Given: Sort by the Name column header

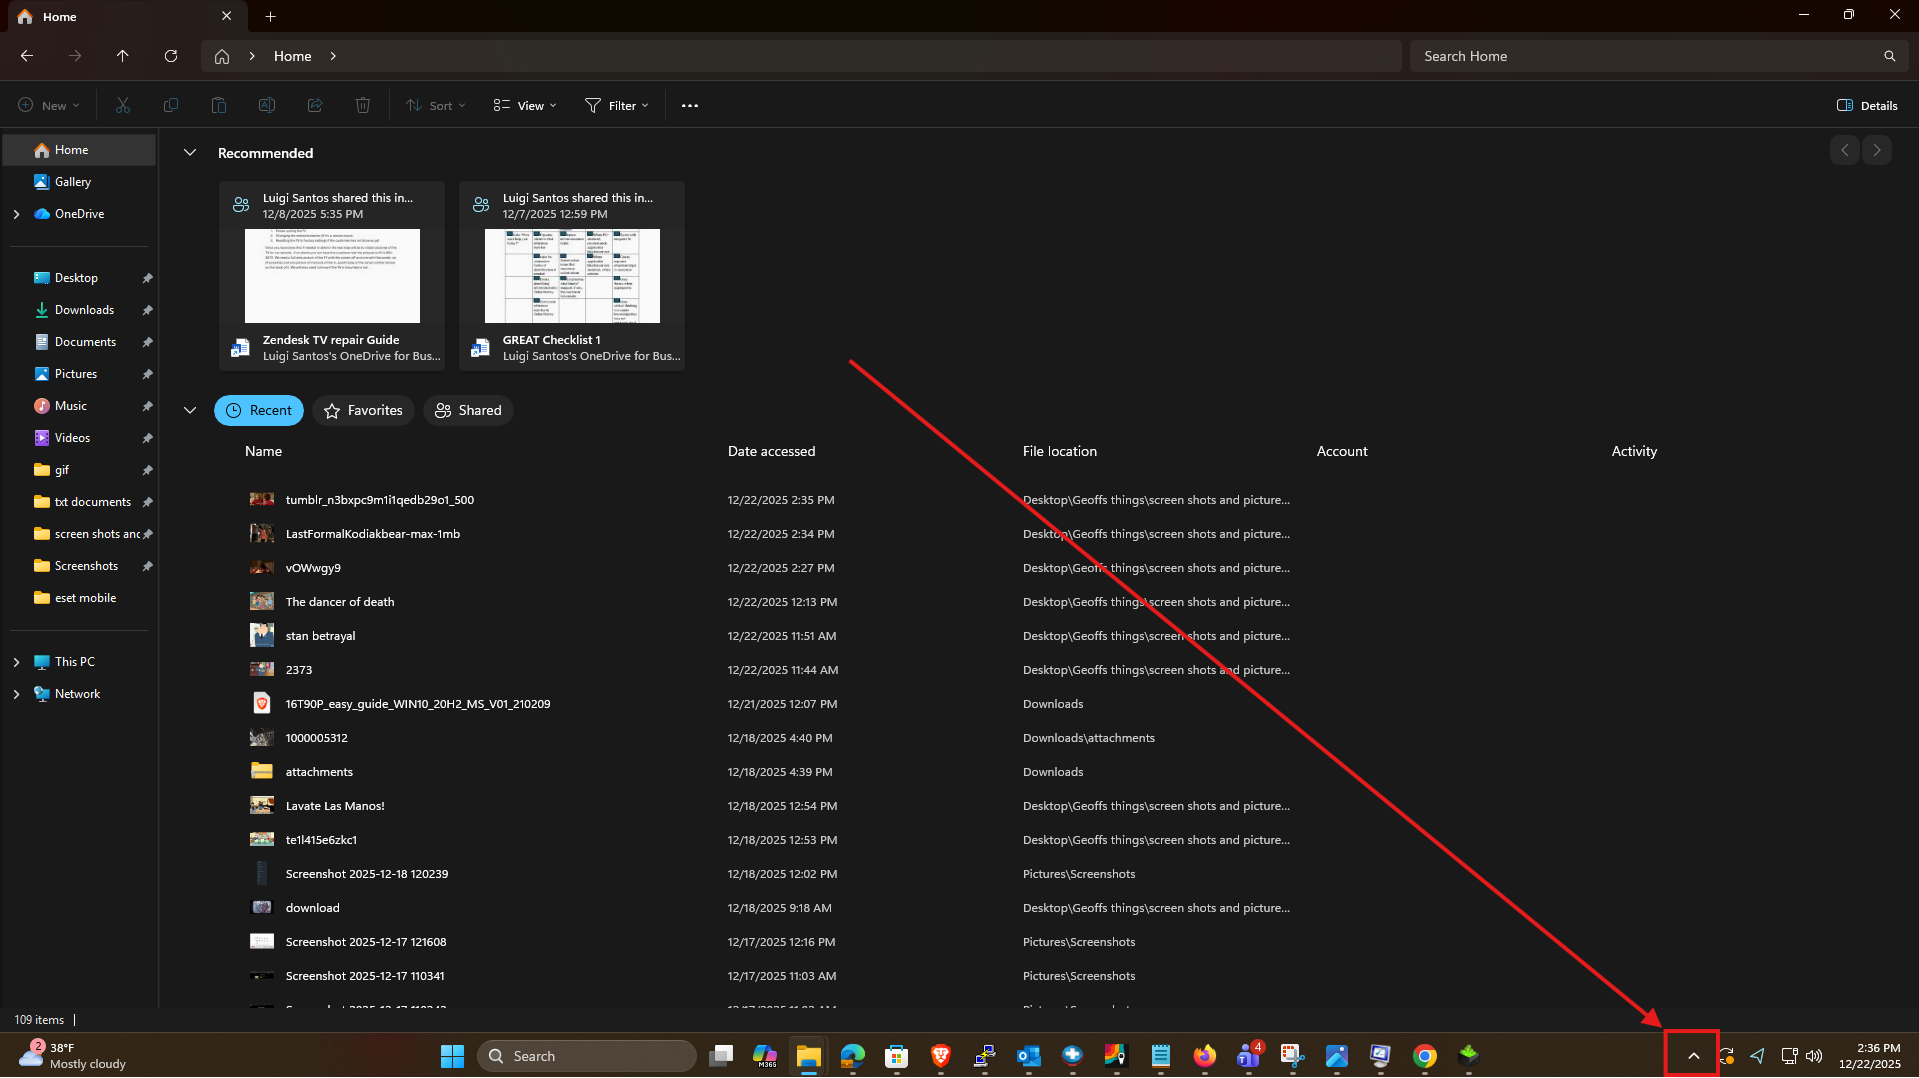Looking at the screenshot, I should [x=263, y=451].
